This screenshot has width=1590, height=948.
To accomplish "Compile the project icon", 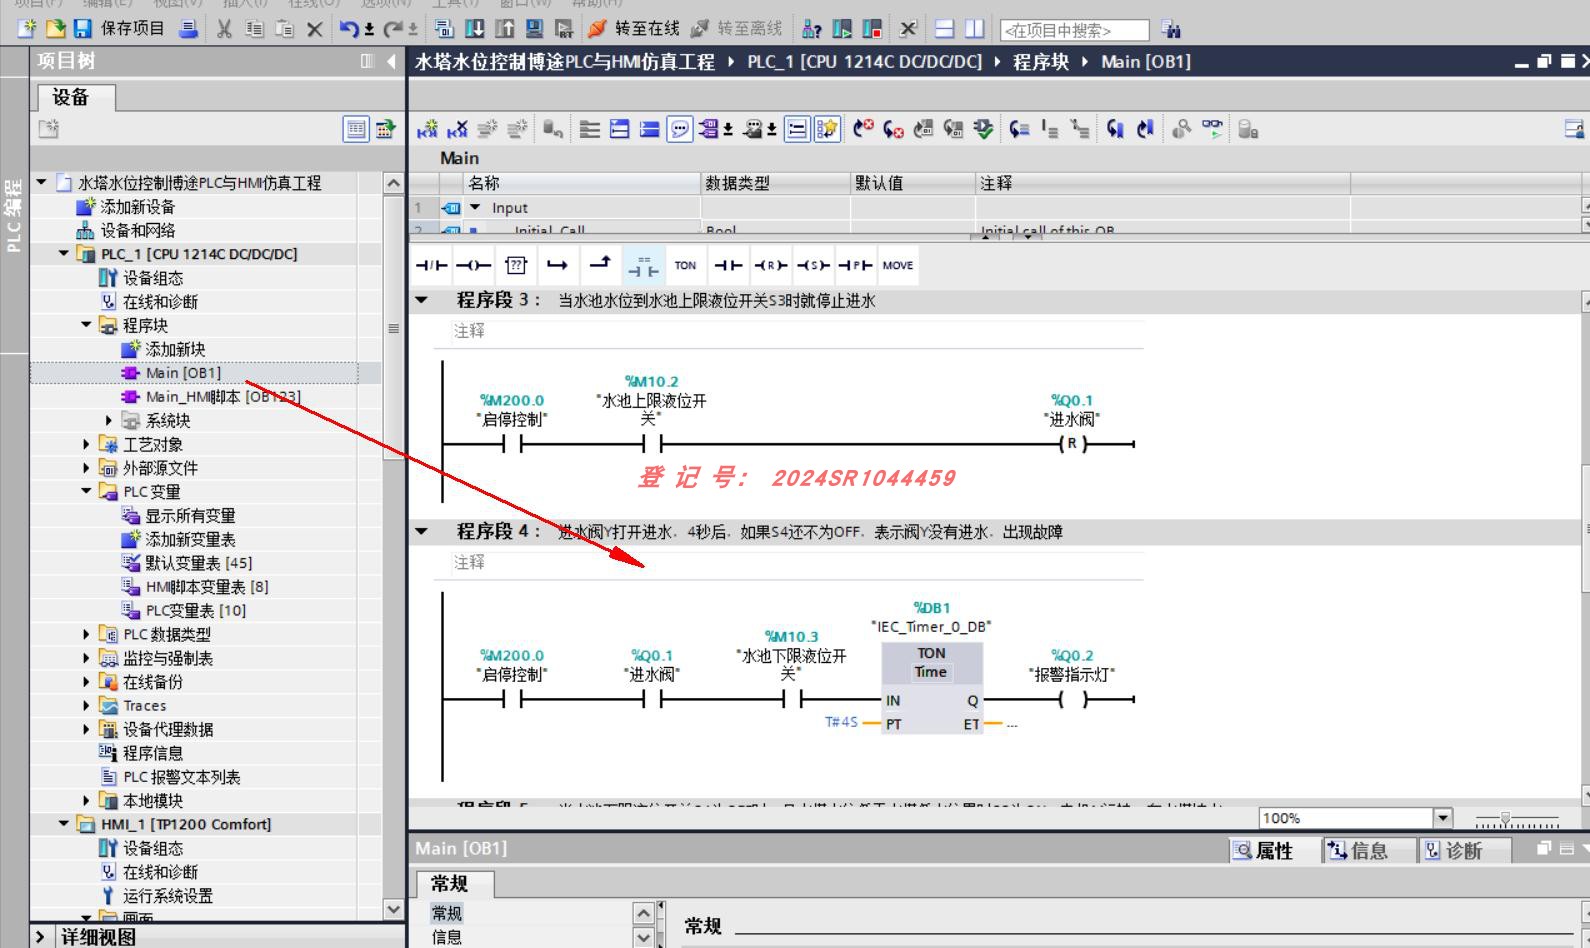I will 444,29.
